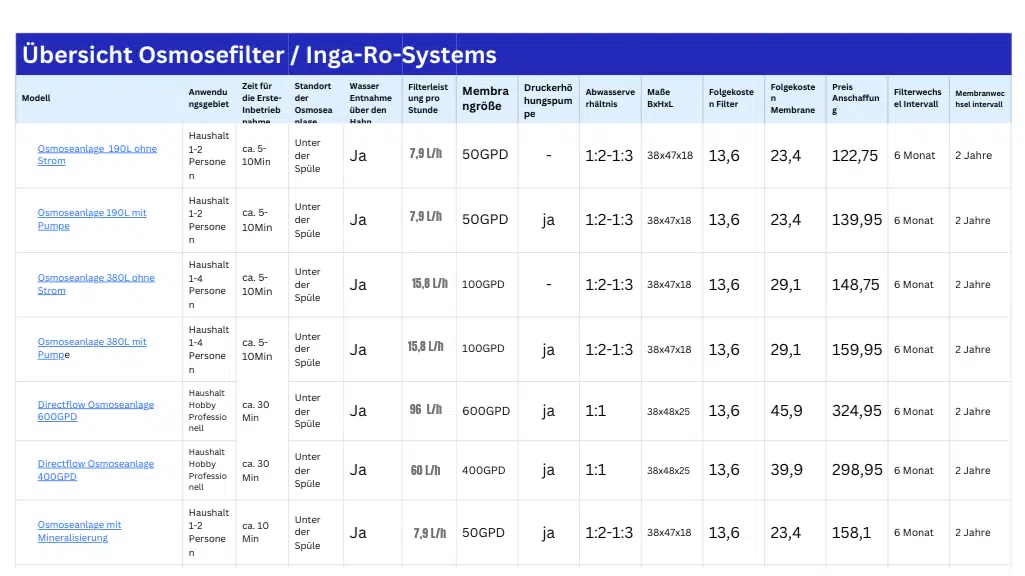
Task: Click the Filterleistung pro Stunde header
Action: (x=428, y=98)
